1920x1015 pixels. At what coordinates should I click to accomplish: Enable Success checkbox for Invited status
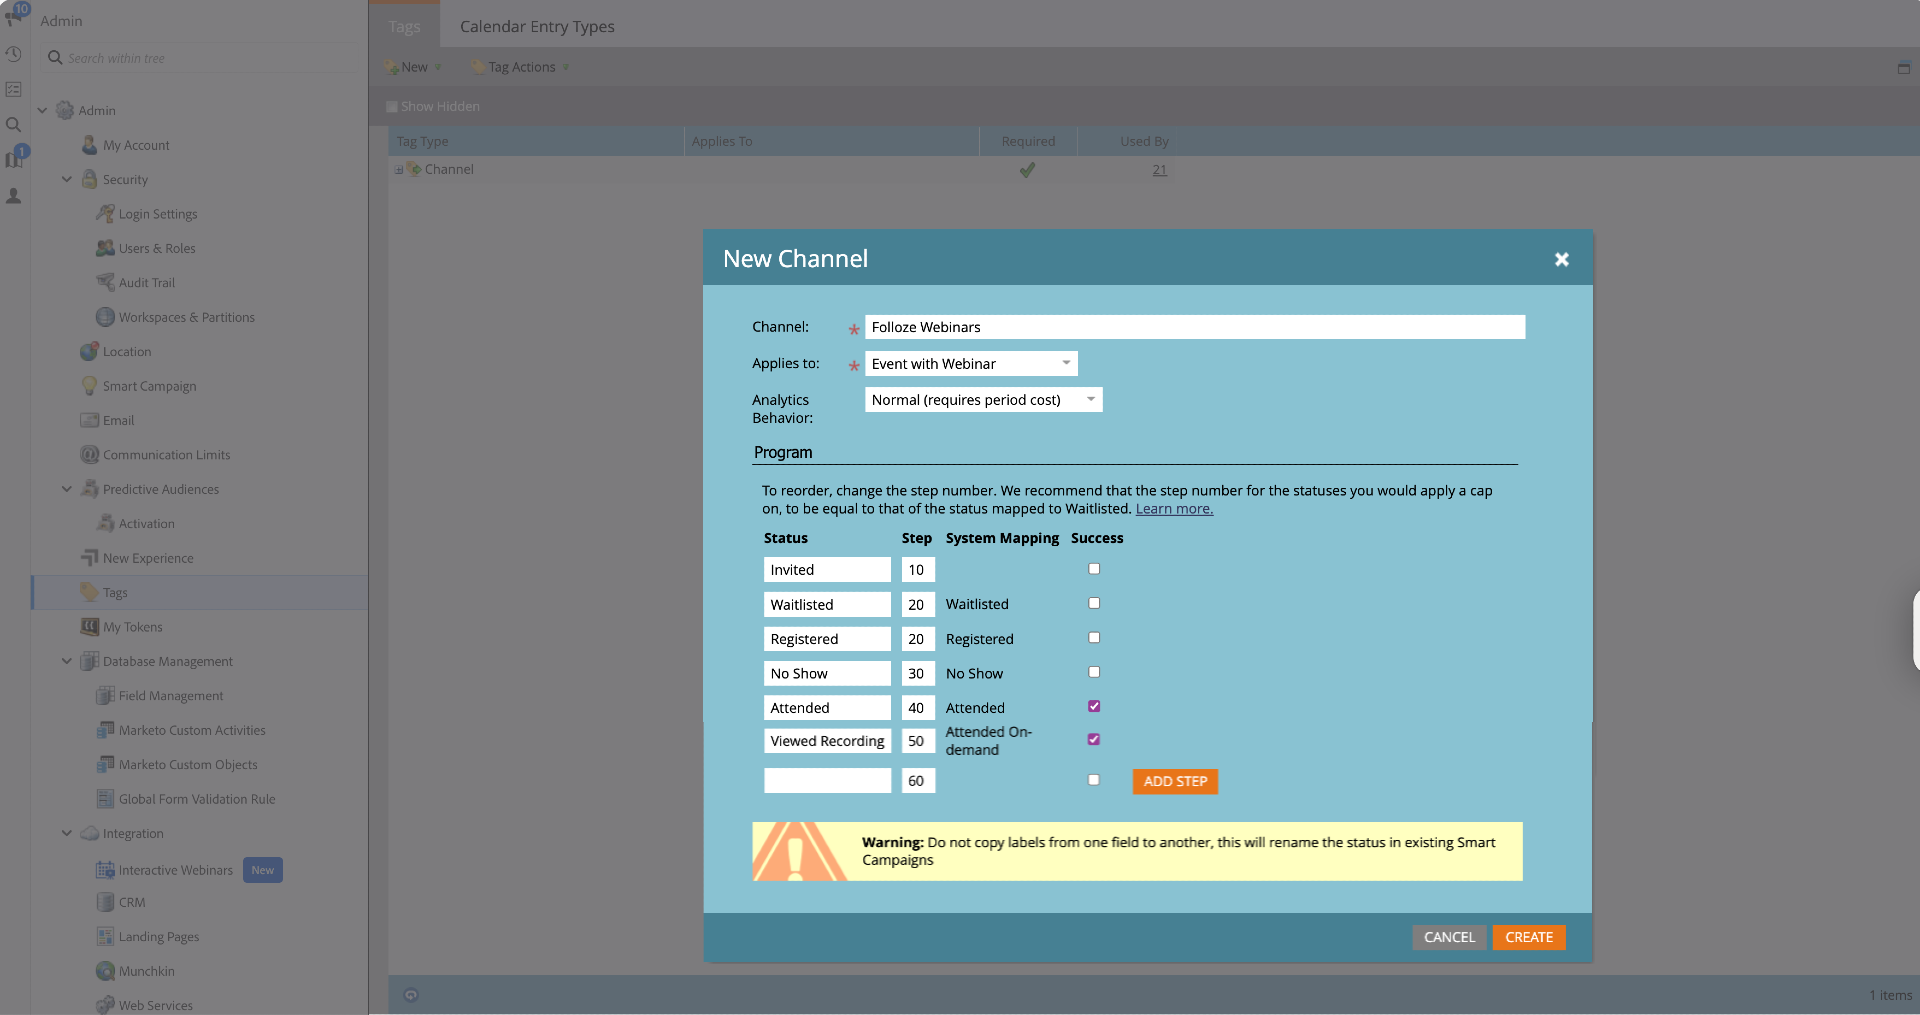coord(1094,569)
